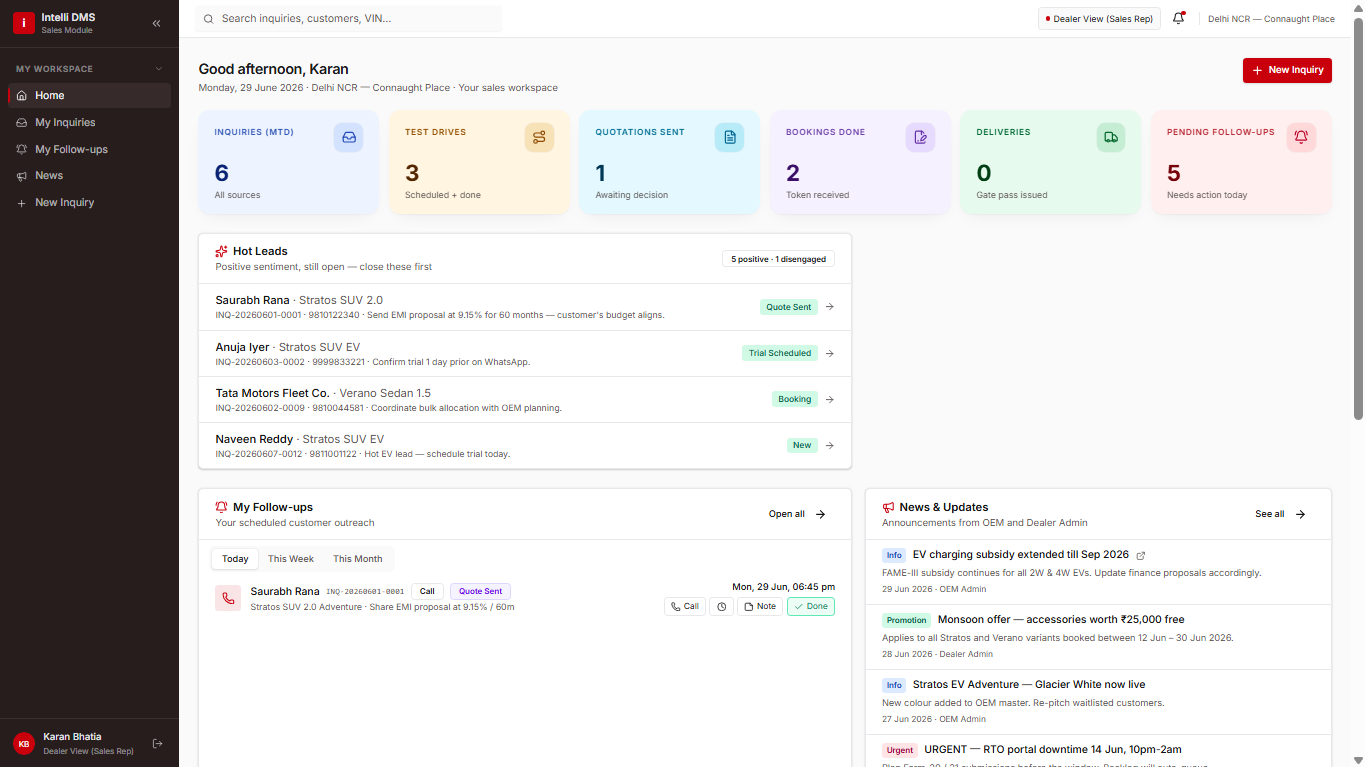Click the Quotations Sent document icon
This screenshot has width=1365, height=767.
click(x=730, y=138)
